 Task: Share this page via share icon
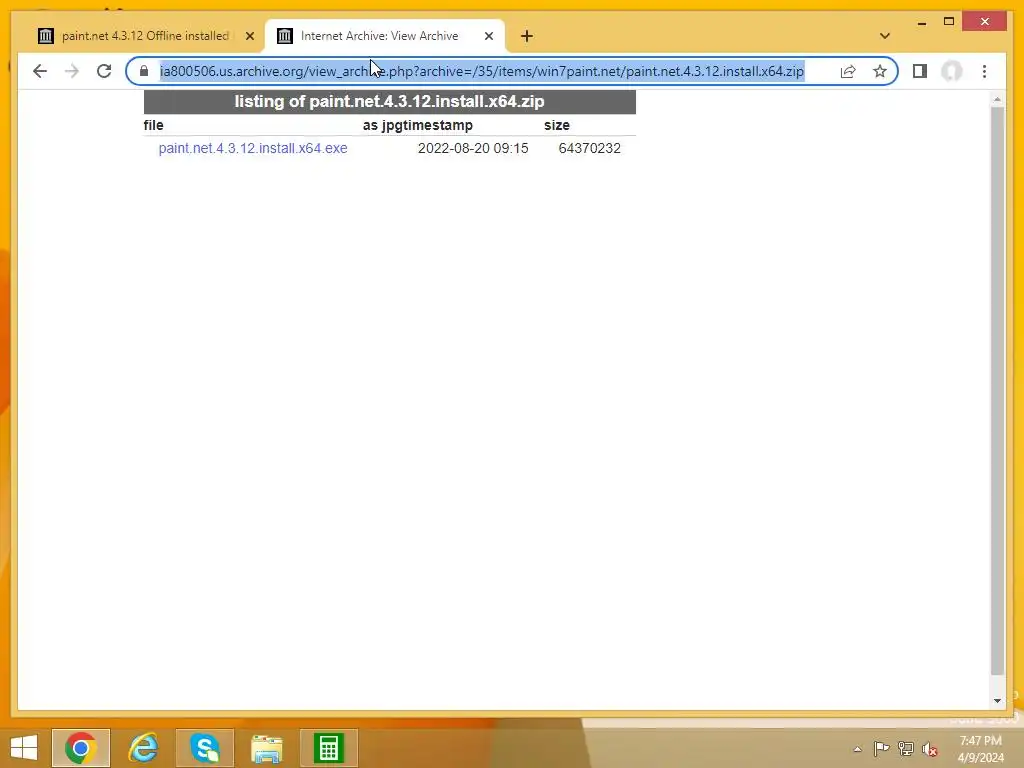tap(848, 71)
